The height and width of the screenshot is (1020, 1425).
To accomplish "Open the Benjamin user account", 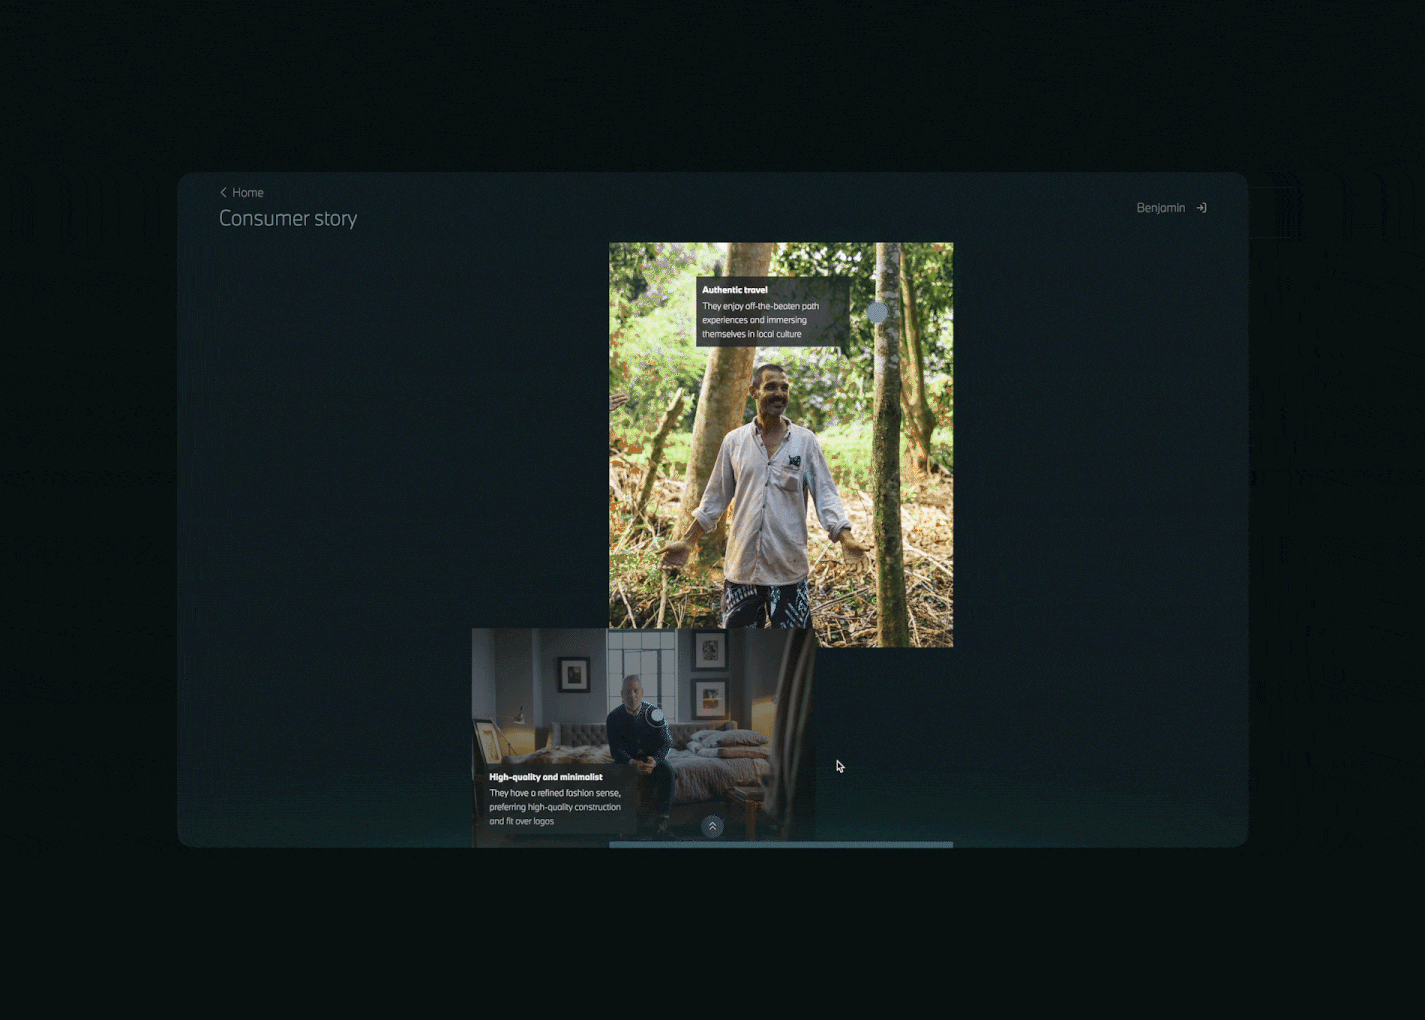I will 1160,208.
